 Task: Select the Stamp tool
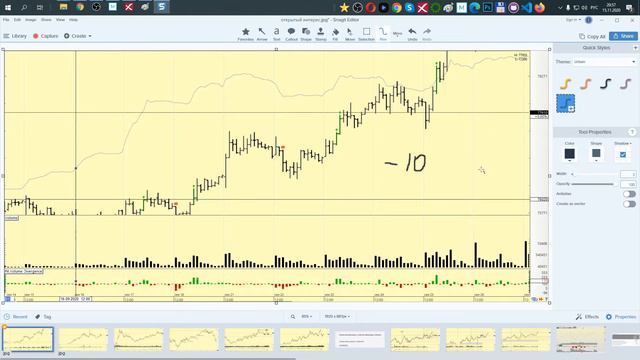point(320,34)
